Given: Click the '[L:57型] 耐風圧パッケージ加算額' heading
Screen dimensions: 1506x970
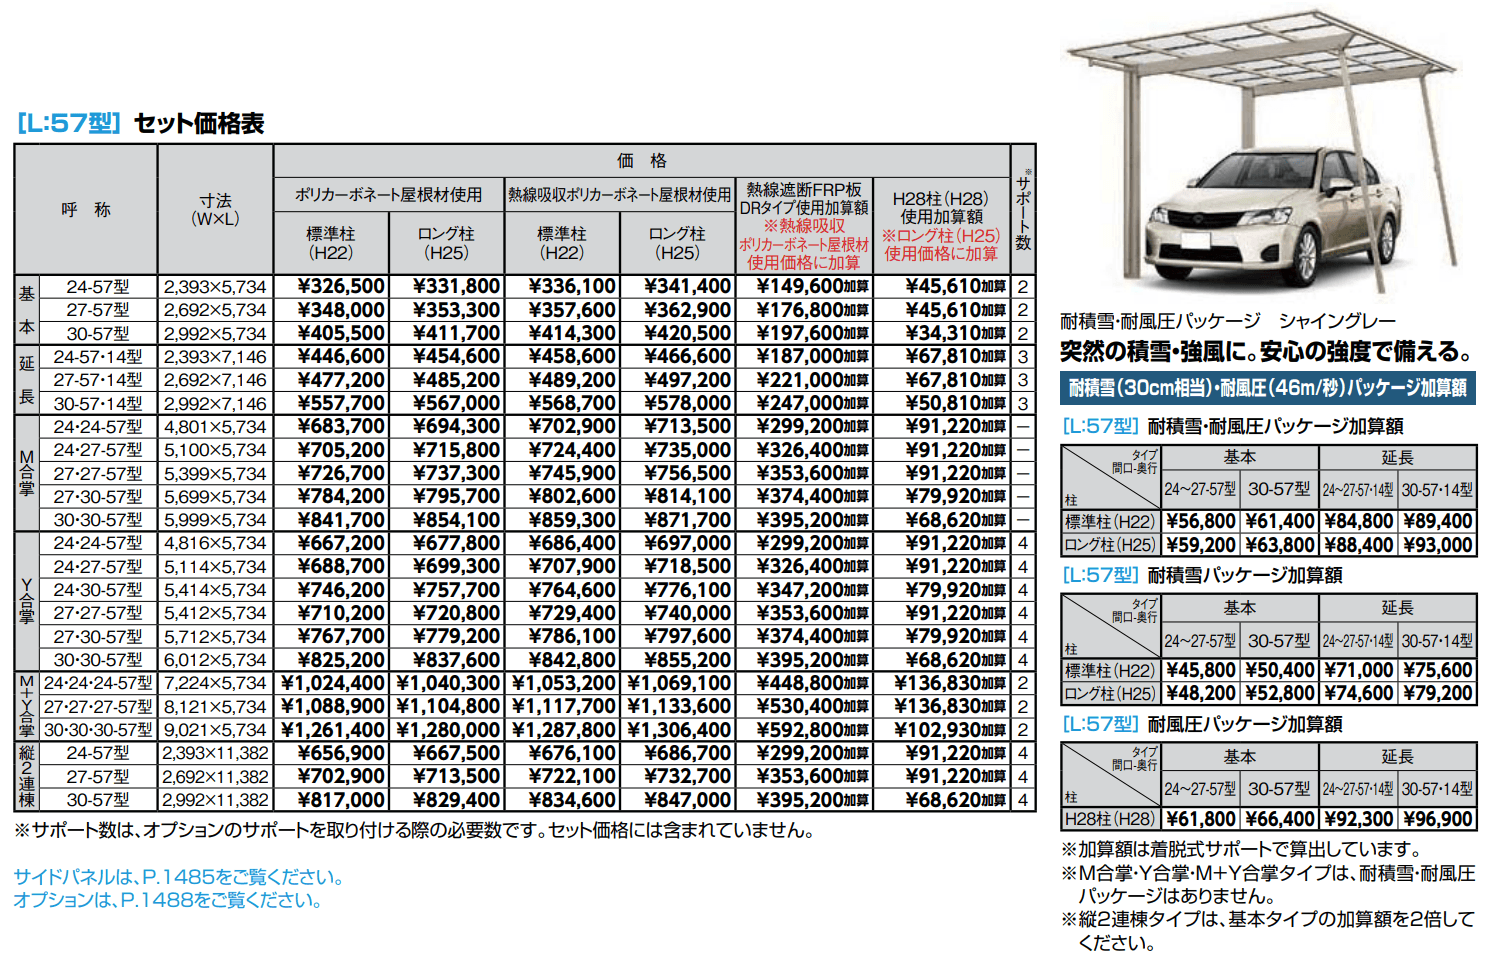Looking at the screenshot, I should [1201, 724].
